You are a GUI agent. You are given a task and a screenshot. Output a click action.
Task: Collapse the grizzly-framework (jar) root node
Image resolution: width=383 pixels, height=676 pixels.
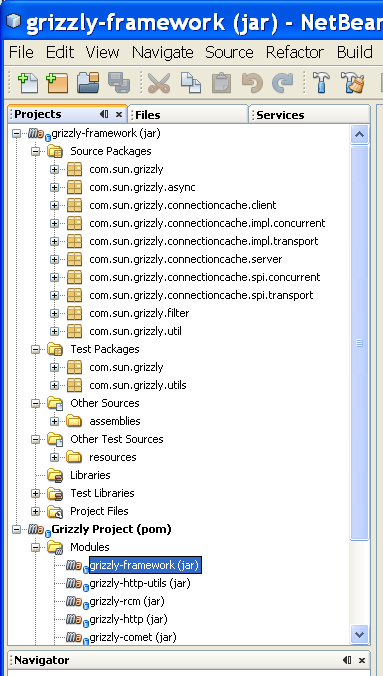(16, 133)
